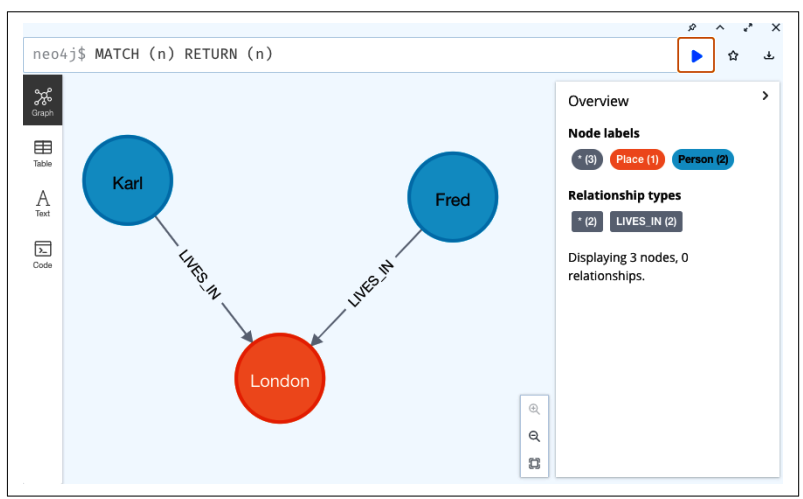This screenshot has height=499, width=803.
Task: Select the all-relationships * (2) badge
Action: 587,221
